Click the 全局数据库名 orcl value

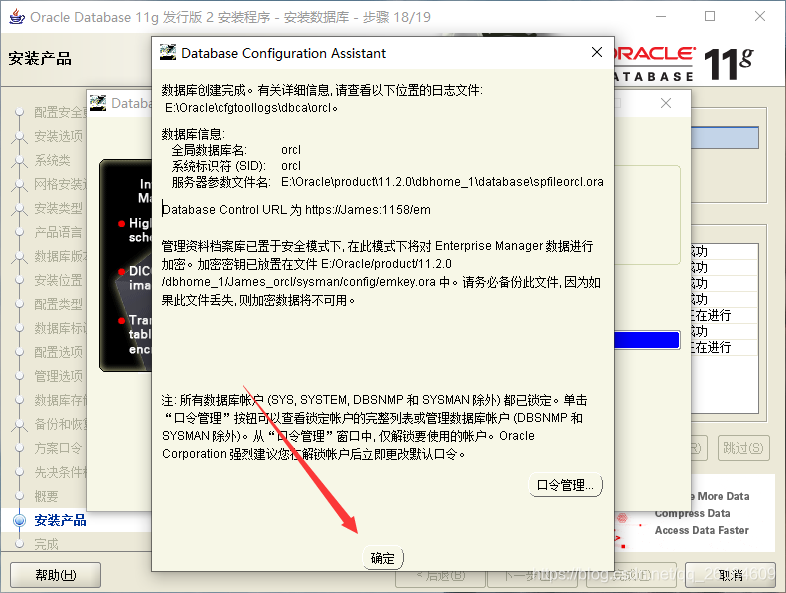291,150
